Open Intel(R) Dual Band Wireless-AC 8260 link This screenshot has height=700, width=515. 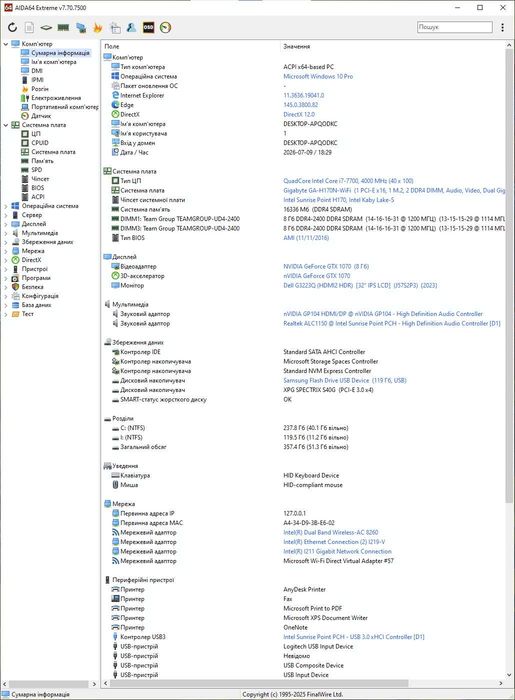click(x=330, y=532)
